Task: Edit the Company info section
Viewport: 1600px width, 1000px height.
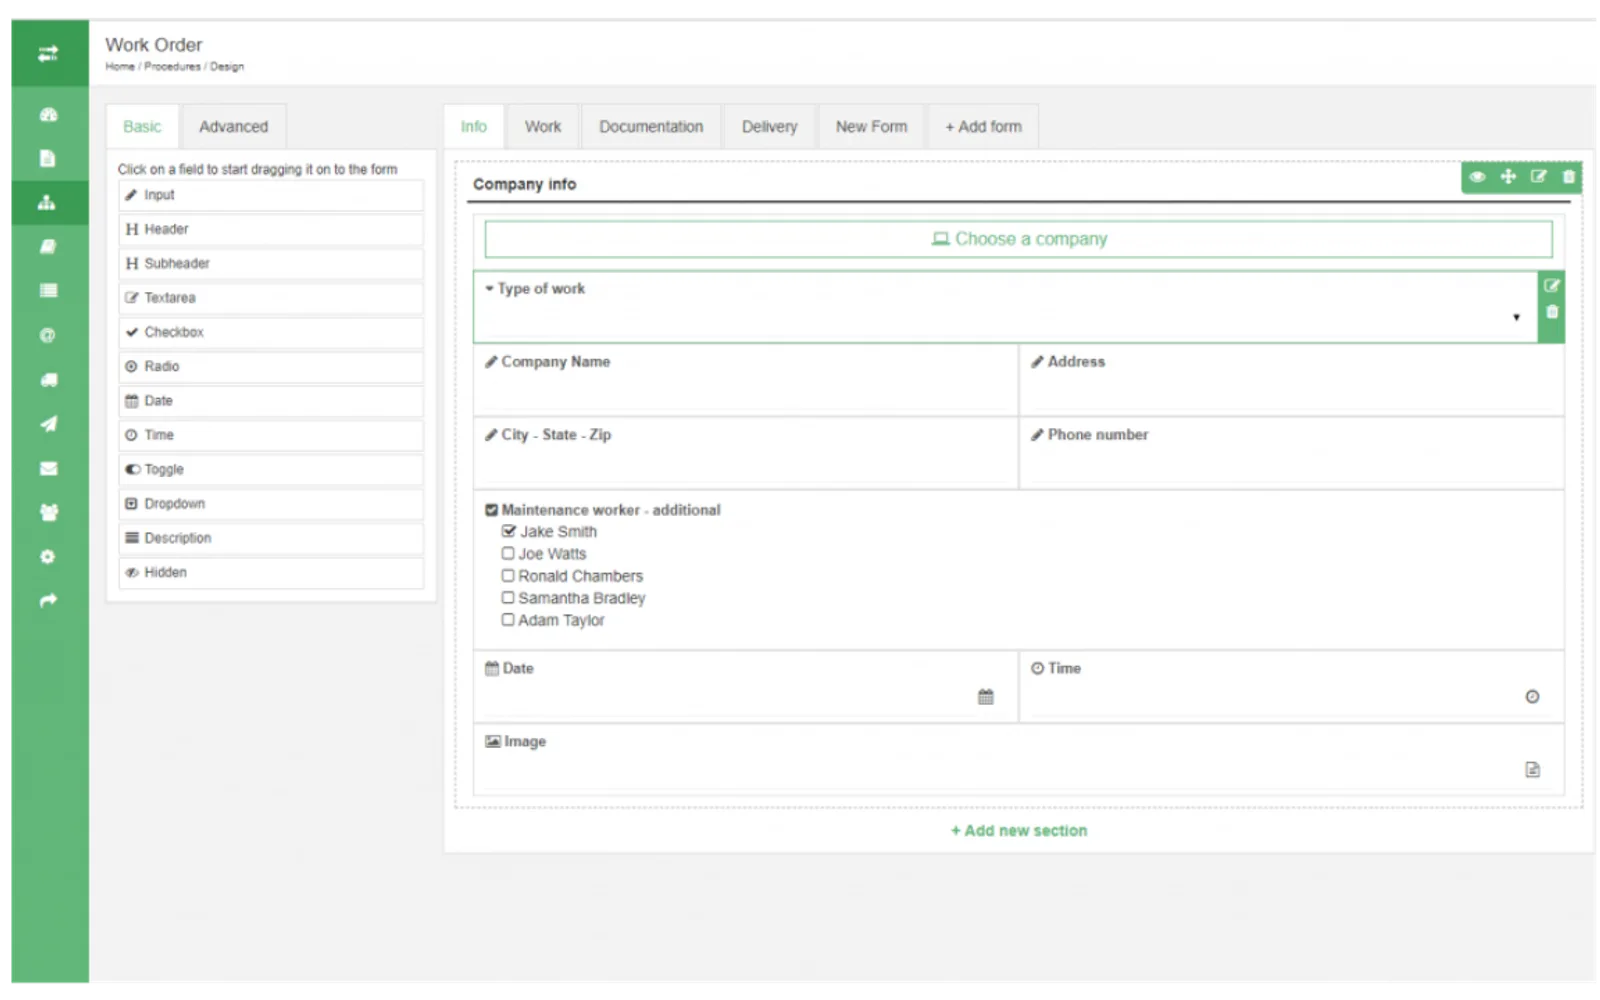Action: 1539,177
